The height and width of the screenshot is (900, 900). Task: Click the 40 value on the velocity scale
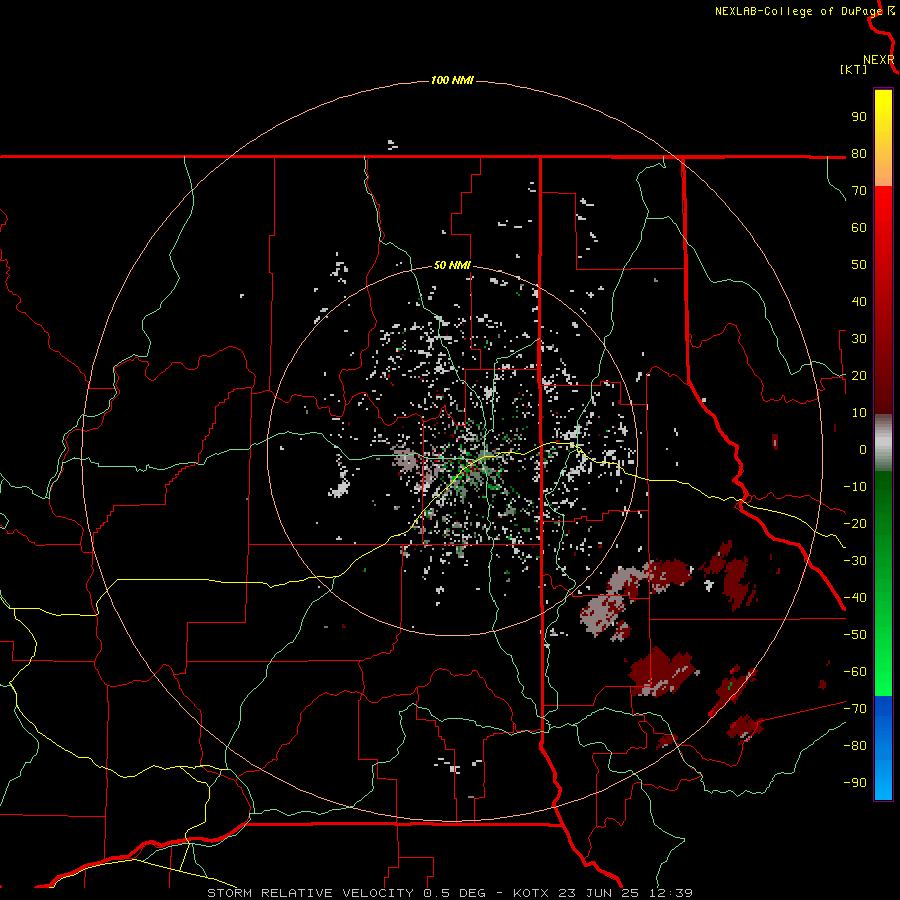tap(859, 301)
